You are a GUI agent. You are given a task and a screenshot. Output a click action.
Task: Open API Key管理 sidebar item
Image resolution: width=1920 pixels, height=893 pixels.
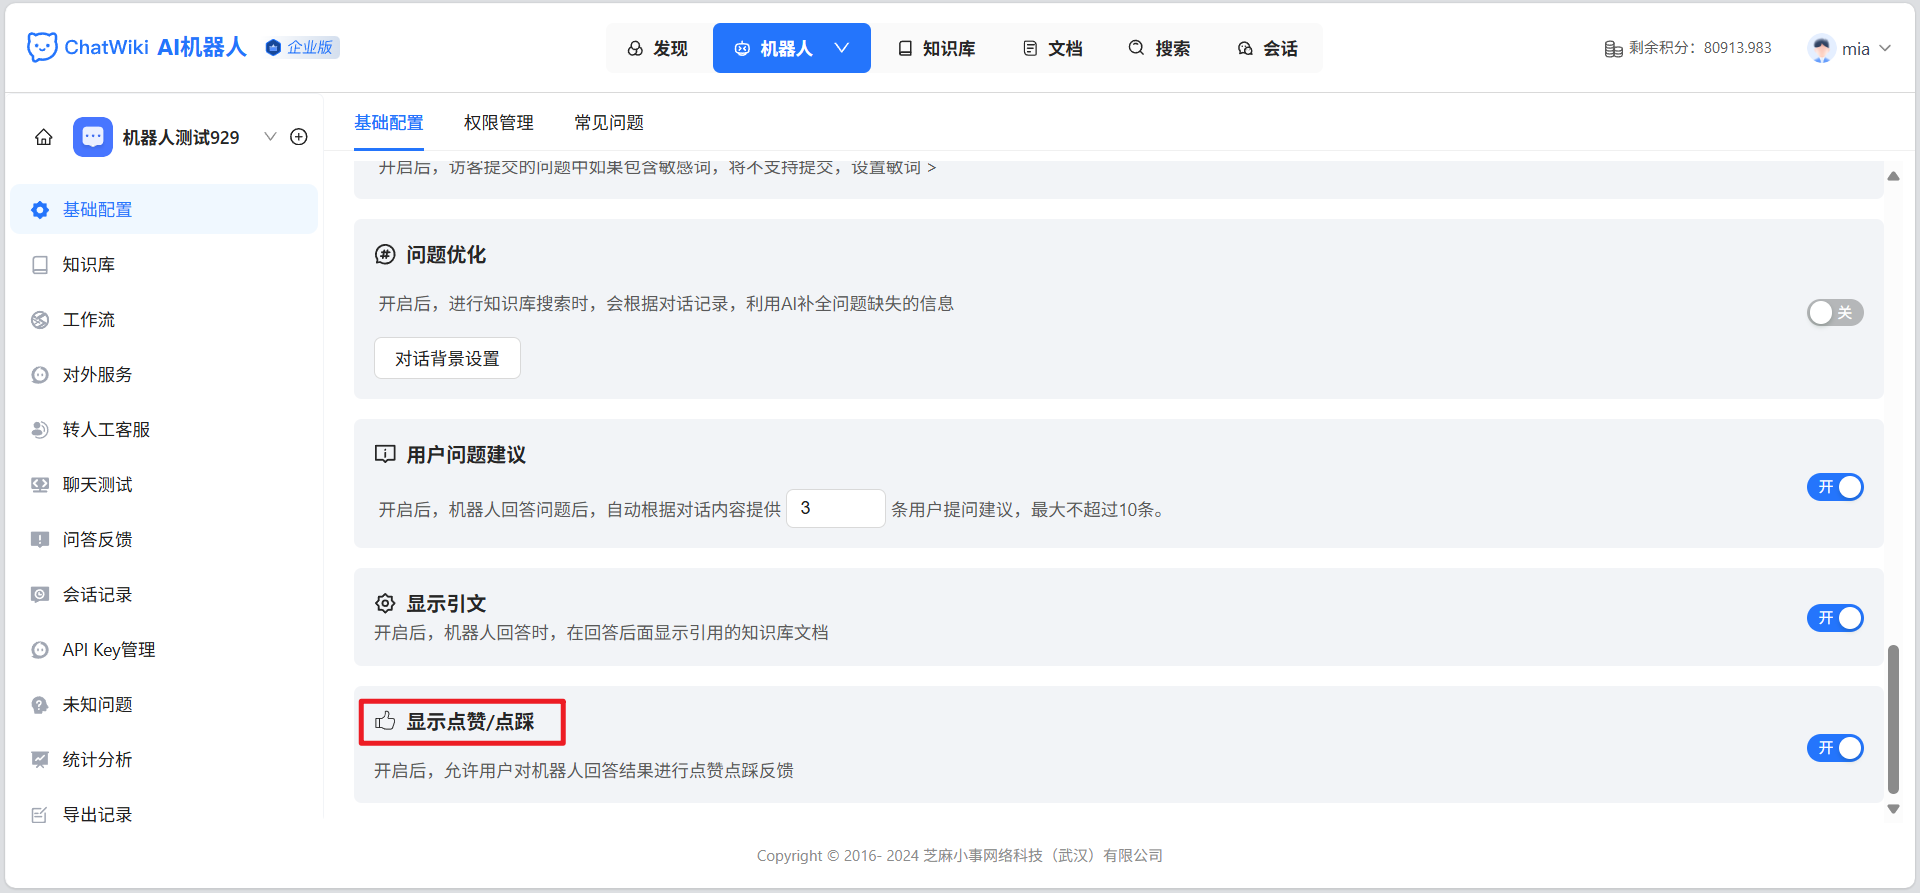pos(164,649)
